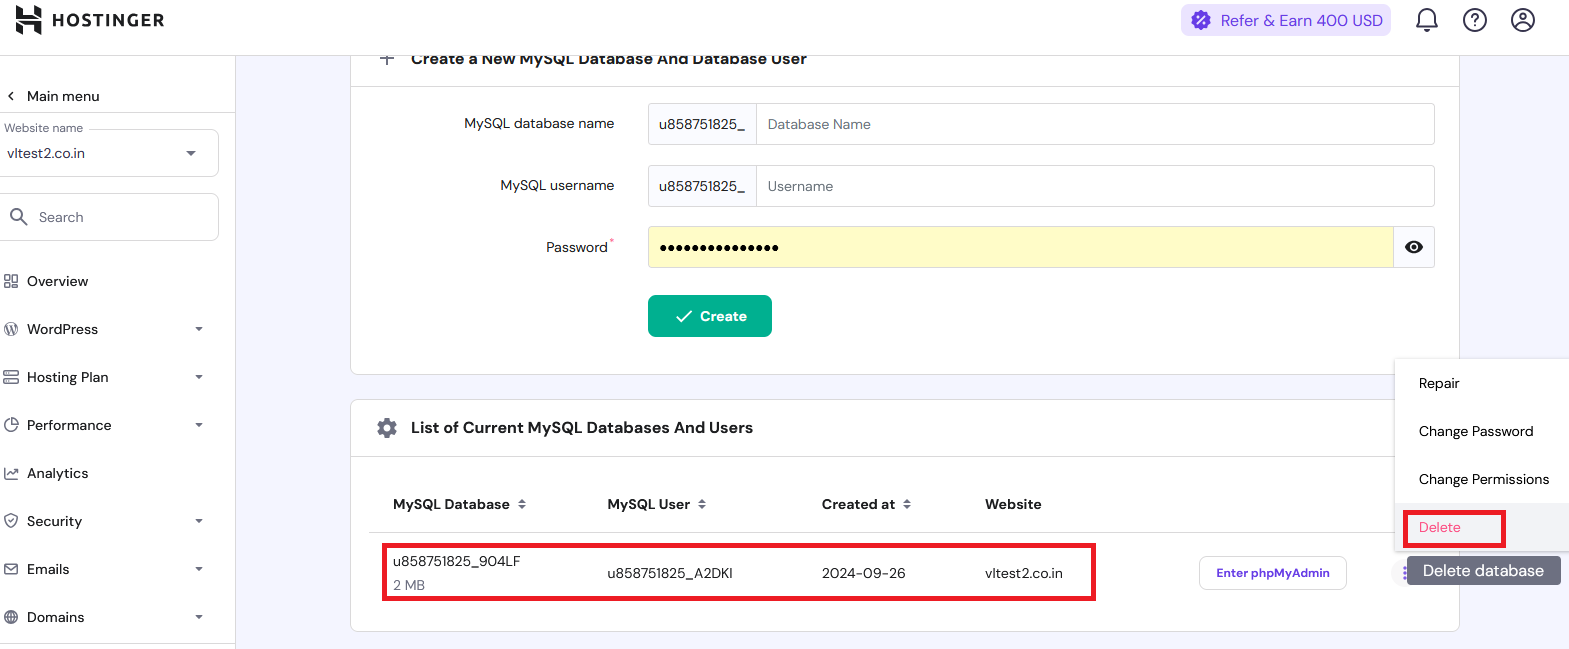
Task: Select Delete from the context menu
Action: tap(1440, 527)
